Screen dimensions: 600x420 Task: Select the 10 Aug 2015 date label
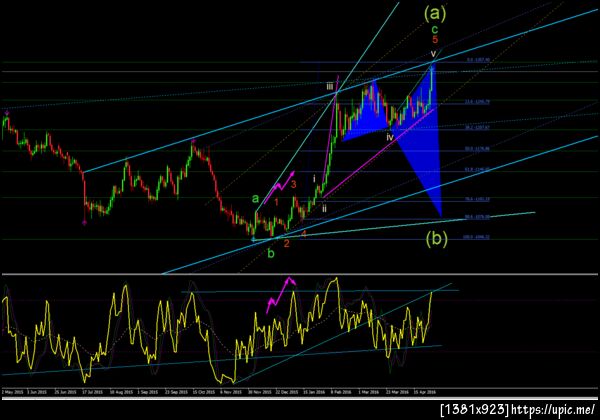pos(121,392)
